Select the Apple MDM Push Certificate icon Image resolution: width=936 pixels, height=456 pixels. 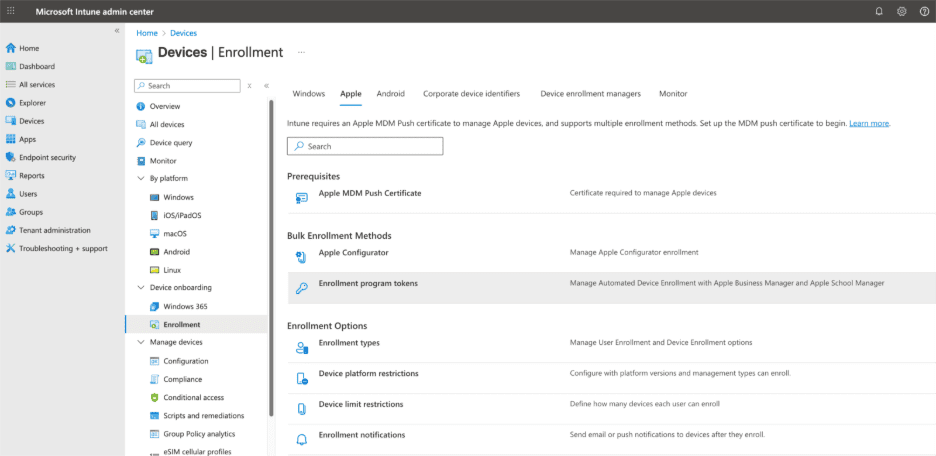301,198
